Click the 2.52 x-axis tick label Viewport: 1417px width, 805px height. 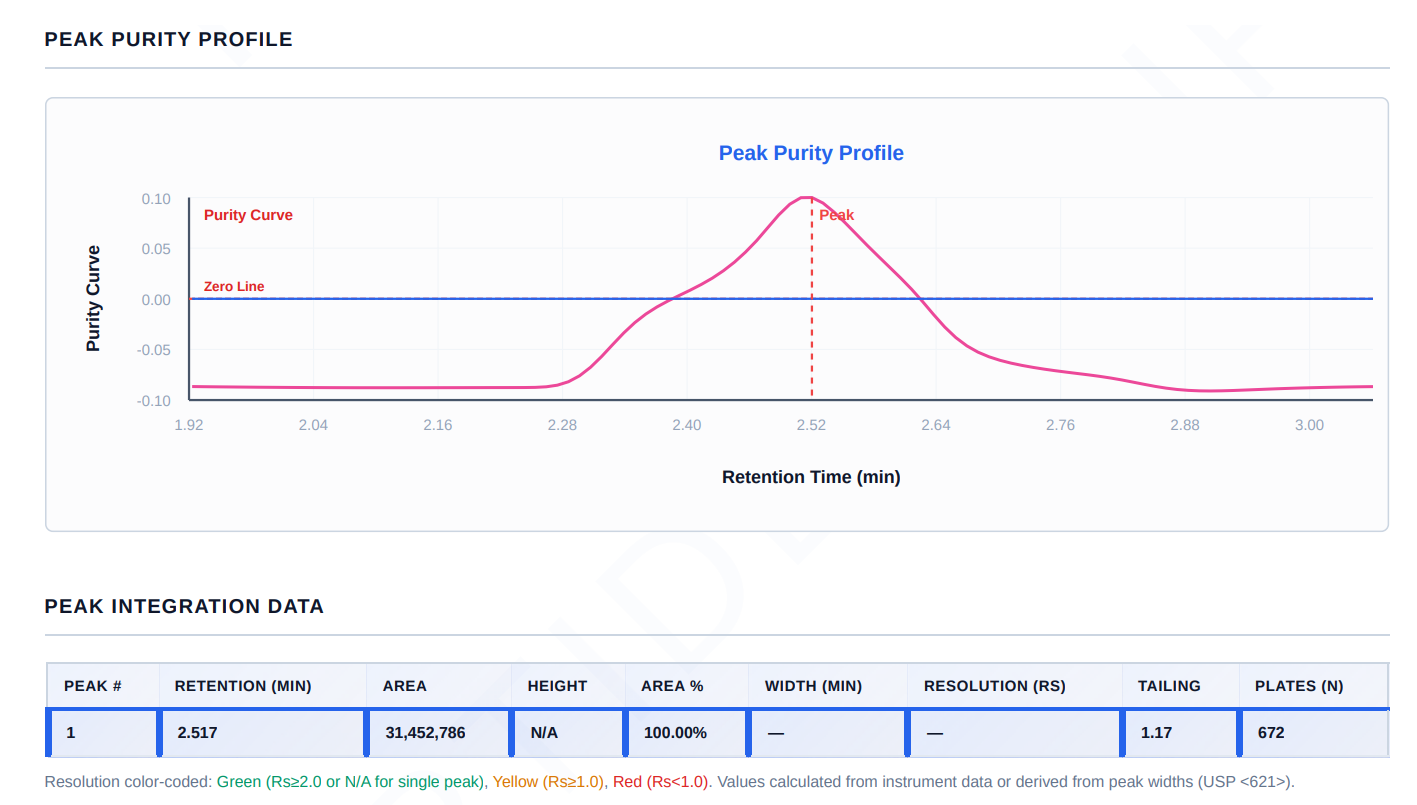pyautogui.click(x=811, y=425)
